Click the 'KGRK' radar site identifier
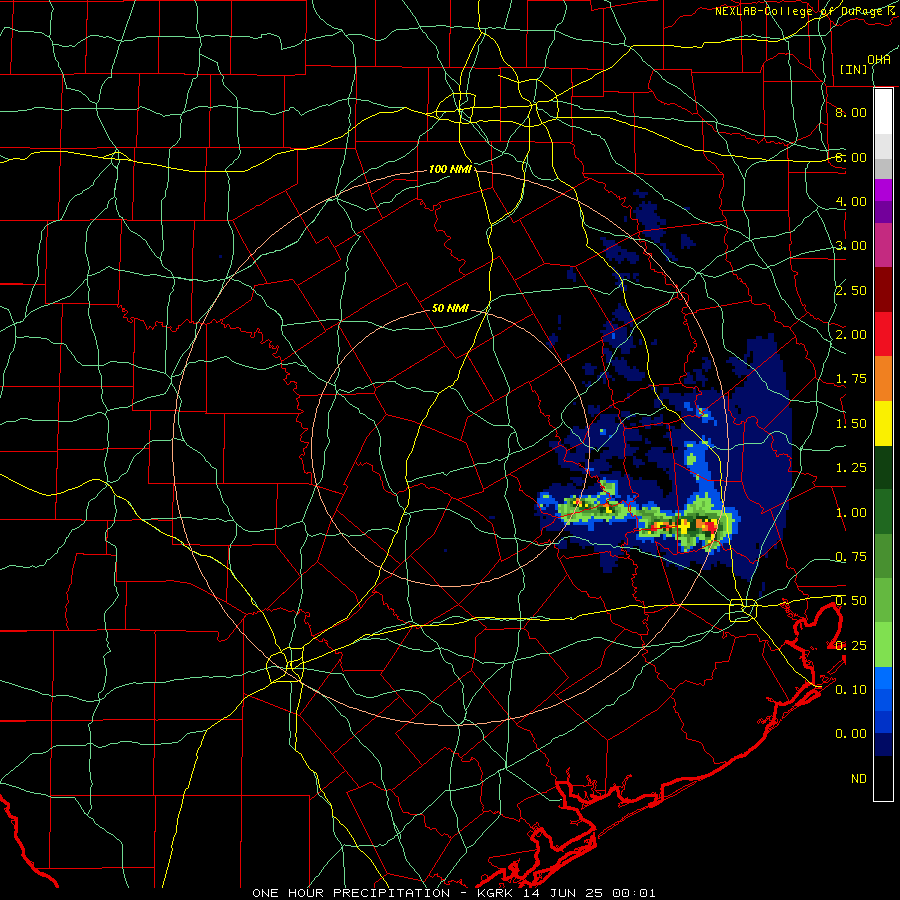This screenshot has height=900, width=900. [495, 893]
